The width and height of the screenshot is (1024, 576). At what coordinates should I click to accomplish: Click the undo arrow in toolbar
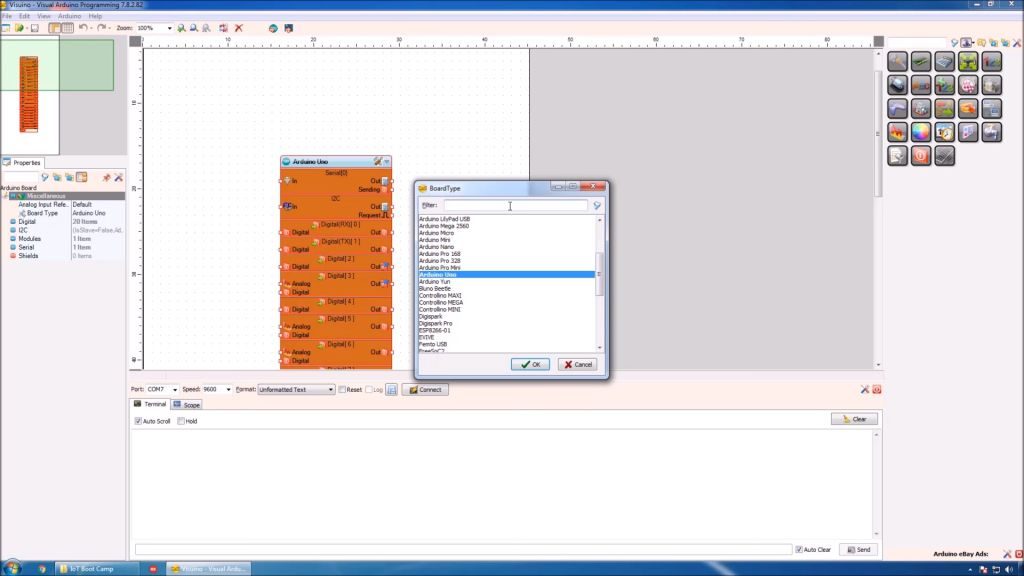tap(82, 28)
